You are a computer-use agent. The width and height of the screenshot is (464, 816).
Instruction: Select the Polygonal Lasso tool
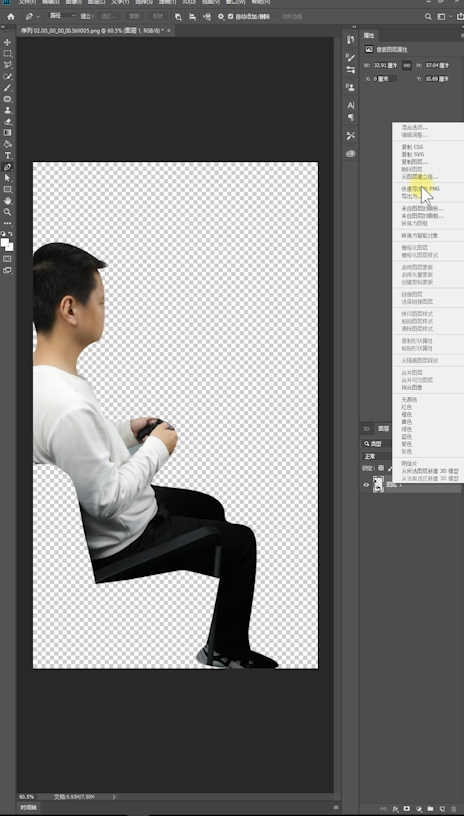click(7, 65)
